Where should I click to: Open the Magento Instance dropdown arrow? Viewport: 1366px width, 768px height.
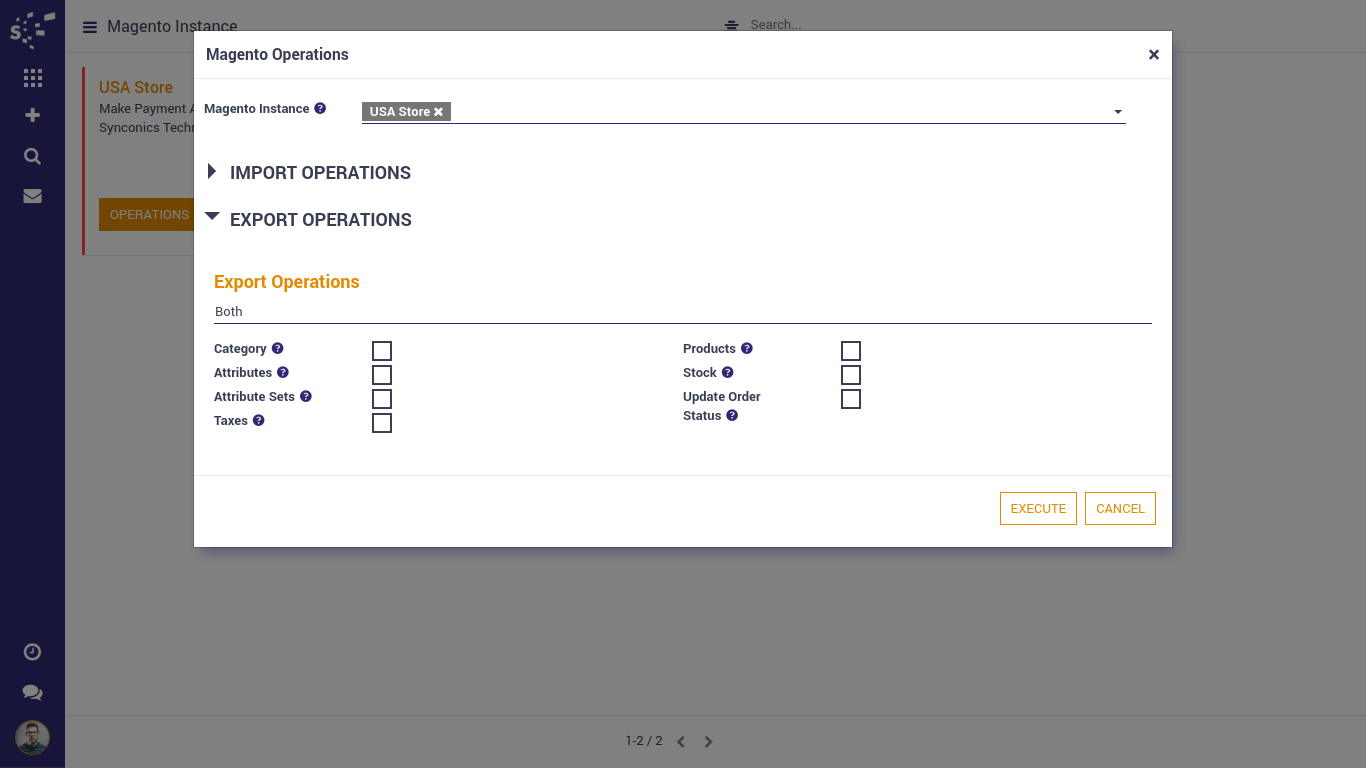pos(1117,112)
